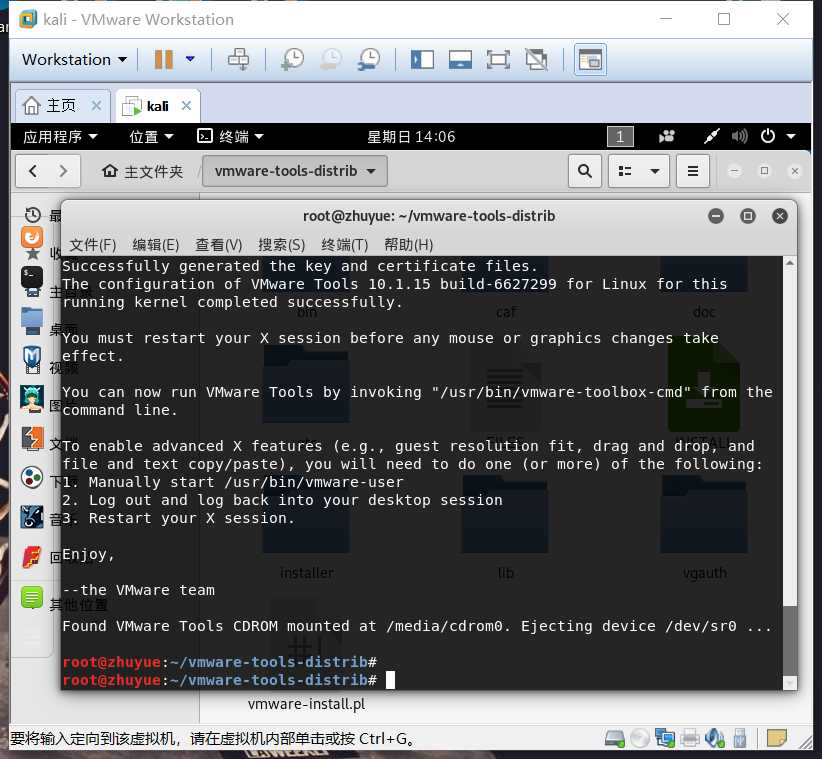
Task: Click the message log note icon
Action: 776,739
